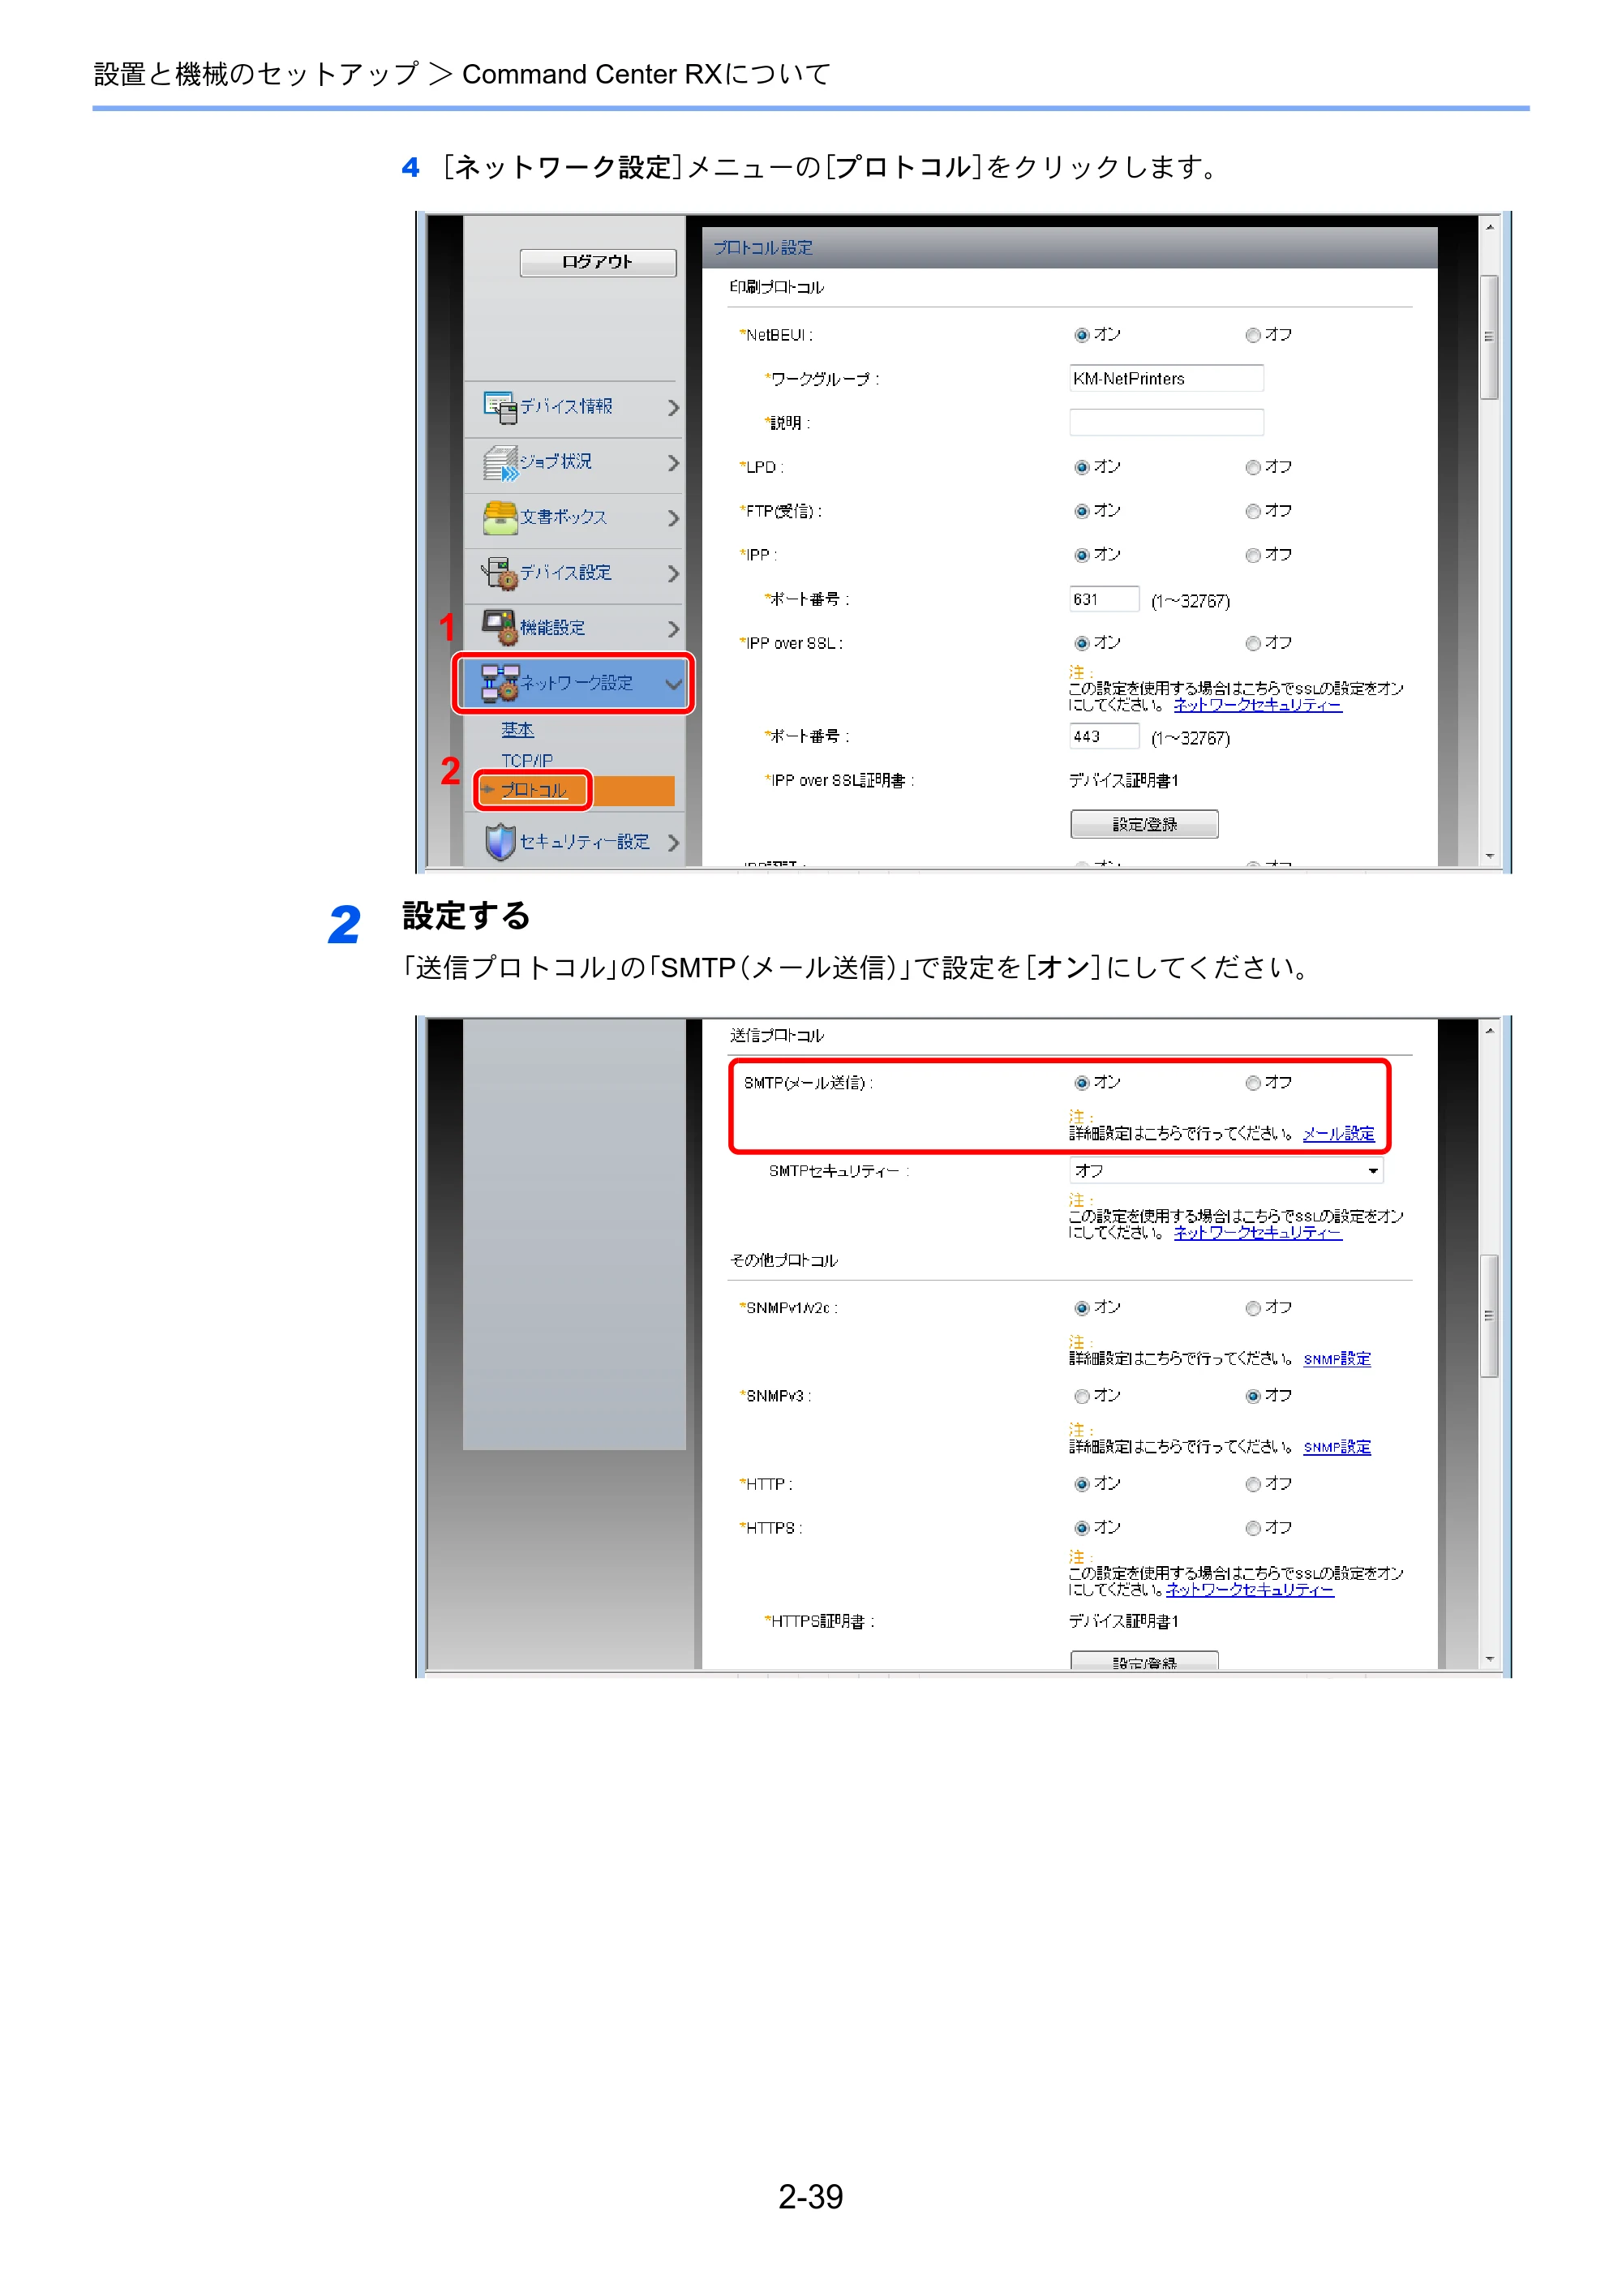Open the SNMP設定 link under SNMPv1/v2c
Screen dimensions: 1622x2296
1337,1359
